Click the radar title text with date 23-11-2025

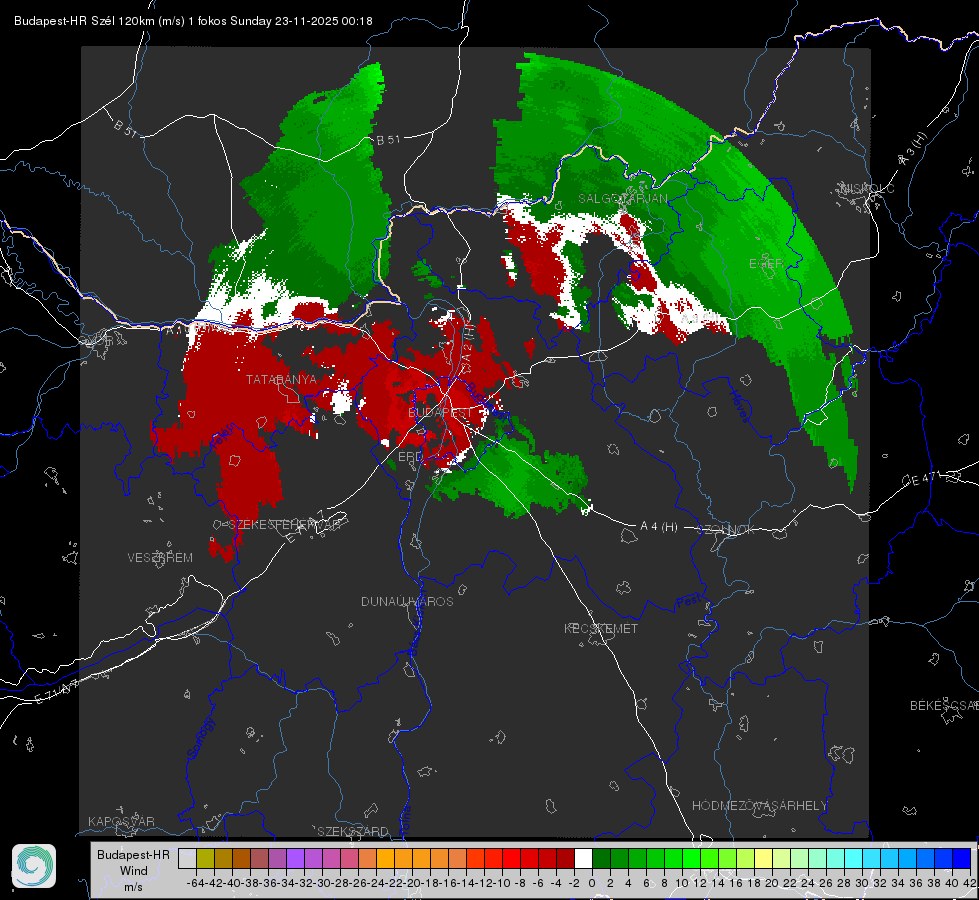(193, 21)
